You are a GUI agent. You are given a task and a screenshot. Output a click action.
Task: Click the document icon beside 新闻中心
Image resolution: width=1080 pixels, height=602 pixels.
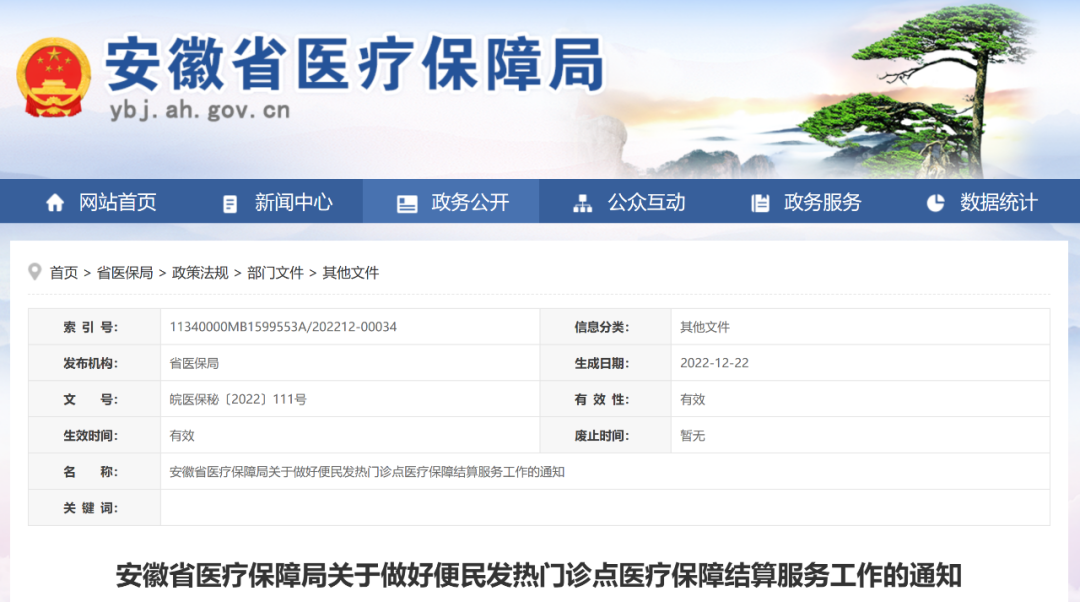coord(230,203)
